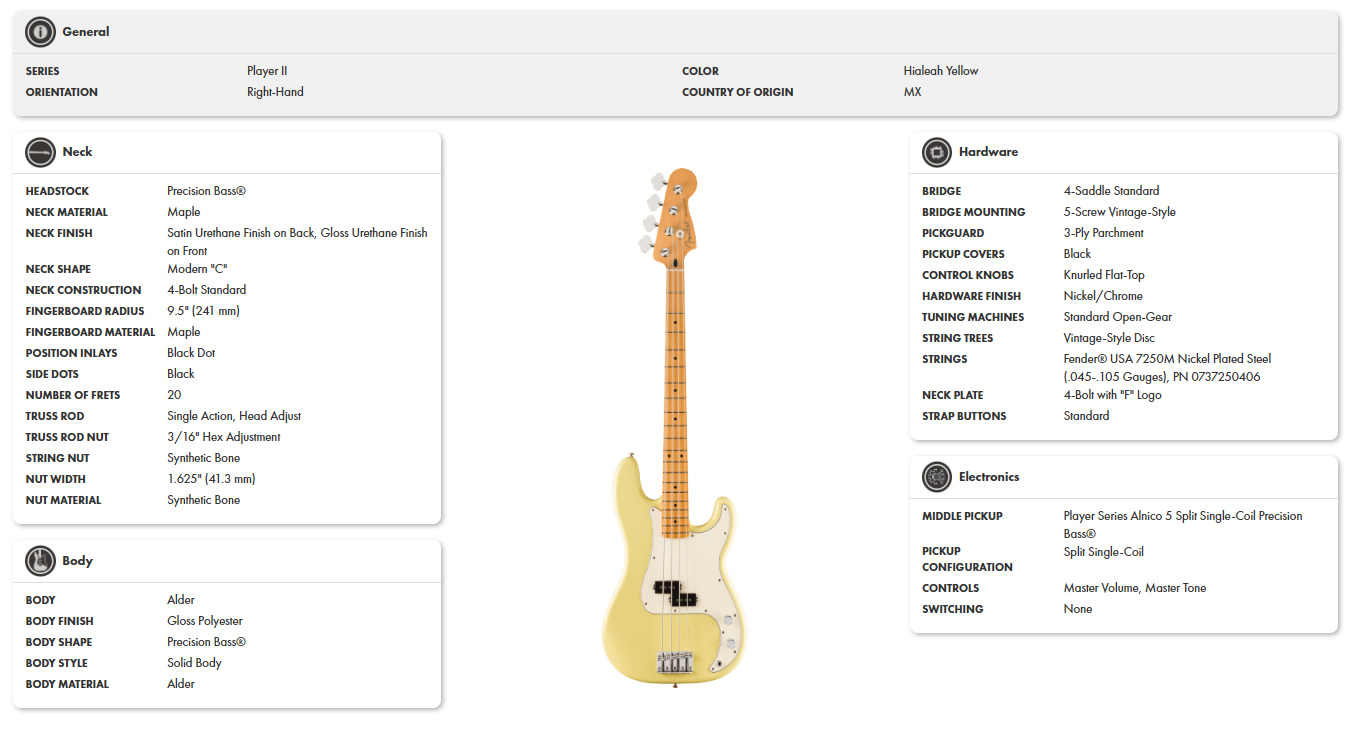The height and width of the screenshot is (730, 1351).
Task: Select the "Neck" panel heading
Action: tap(77, 152)
